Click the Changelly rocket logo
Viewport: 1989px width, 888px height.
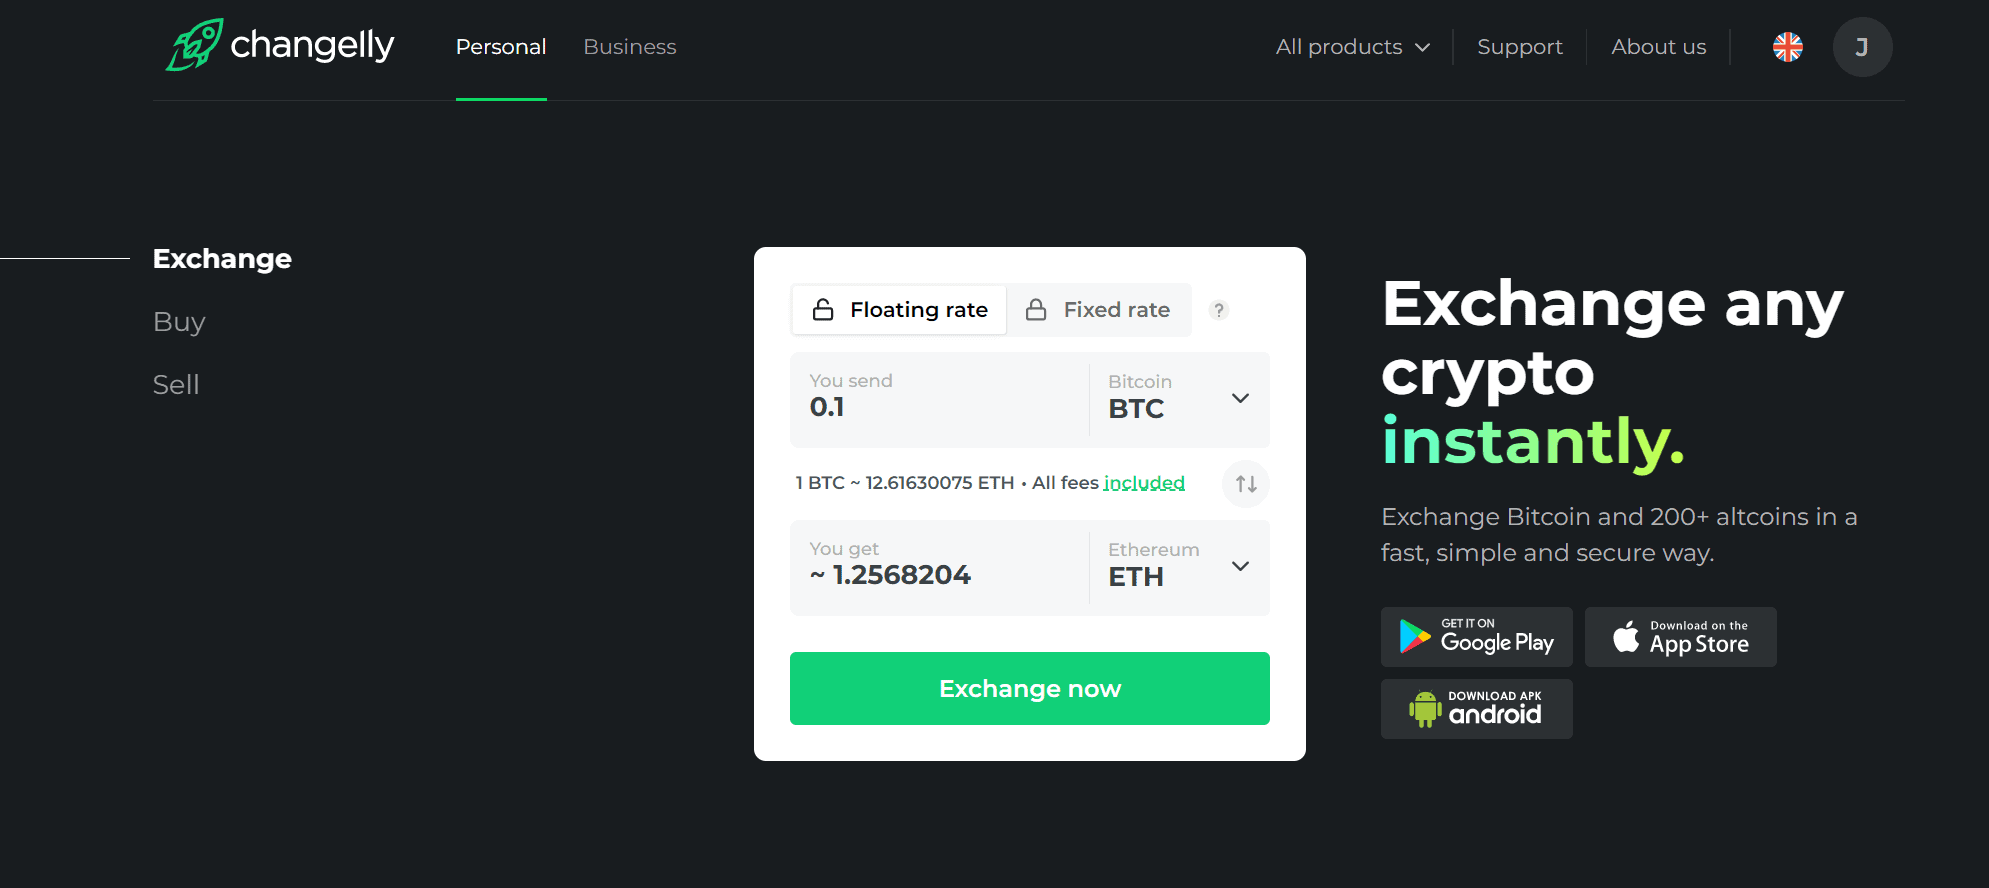196,45
